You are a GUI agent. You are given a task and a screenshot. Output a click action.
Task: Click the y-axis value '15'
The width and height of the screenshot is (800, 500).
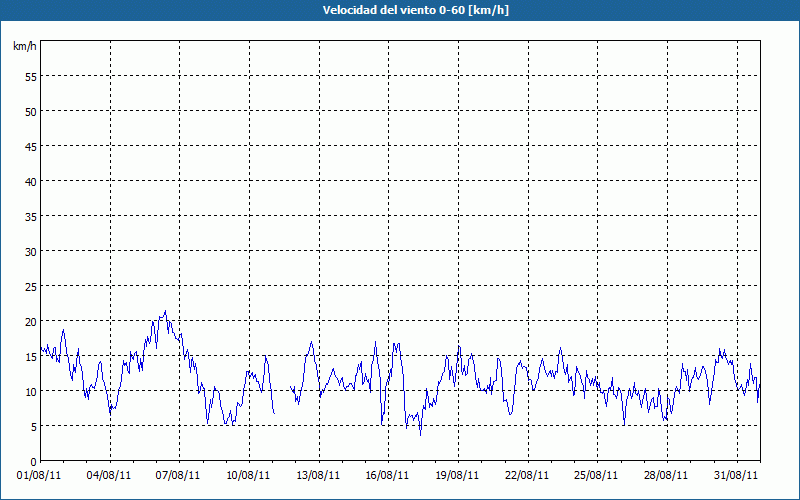click(31, 357)
